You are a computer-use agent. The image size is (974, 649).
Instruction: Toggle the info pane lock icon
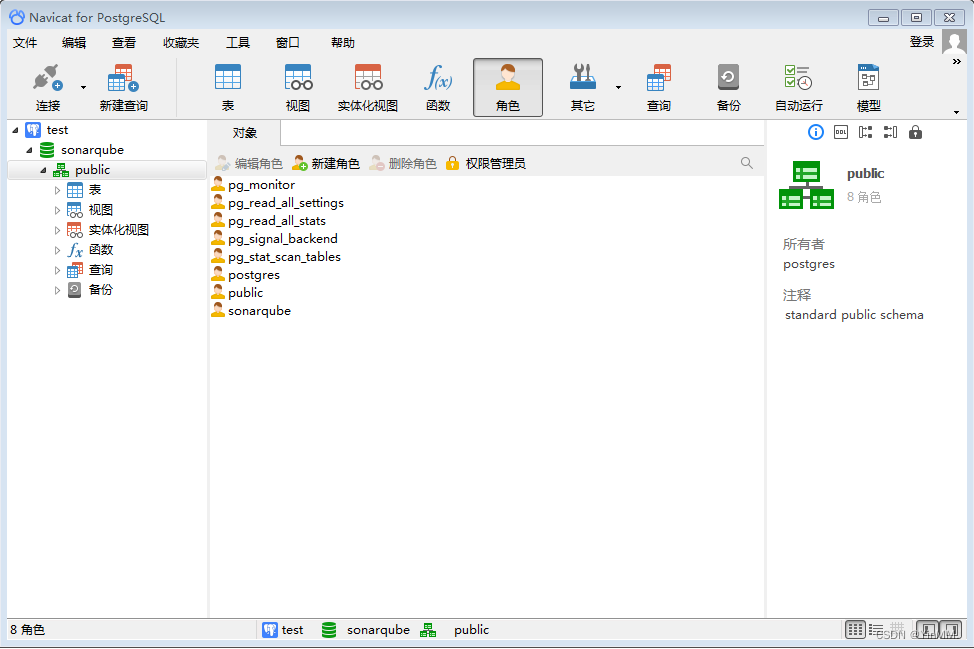[915, 132]
